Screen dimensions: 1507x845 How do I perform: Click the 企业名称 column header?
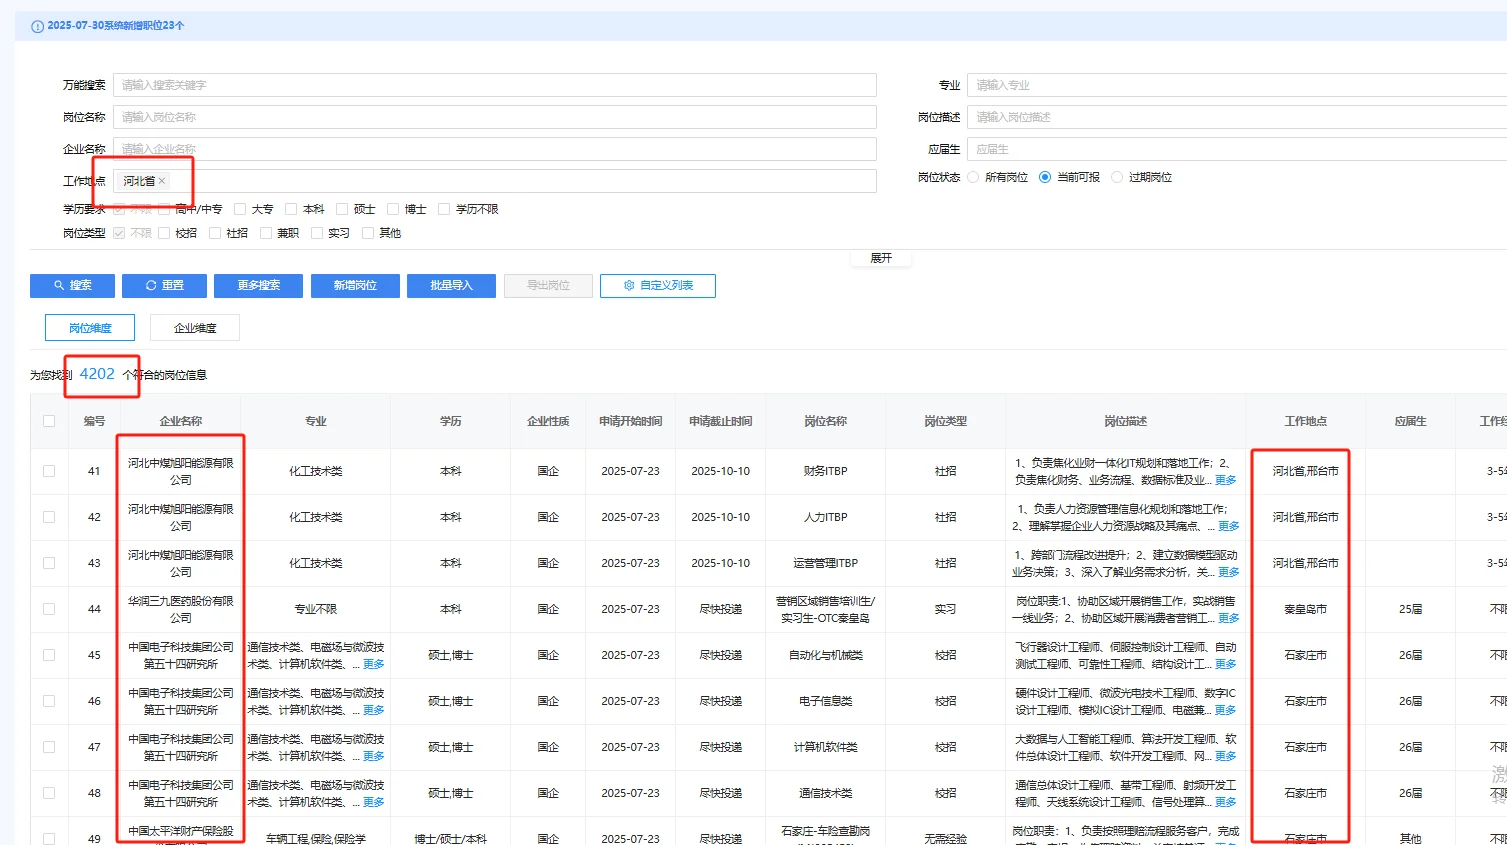181,421
